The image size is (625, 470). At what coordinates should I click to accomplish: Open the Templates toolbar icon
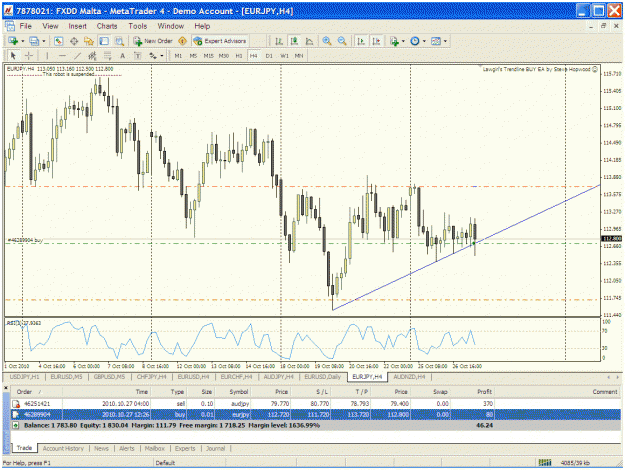(x=436, y=41)
